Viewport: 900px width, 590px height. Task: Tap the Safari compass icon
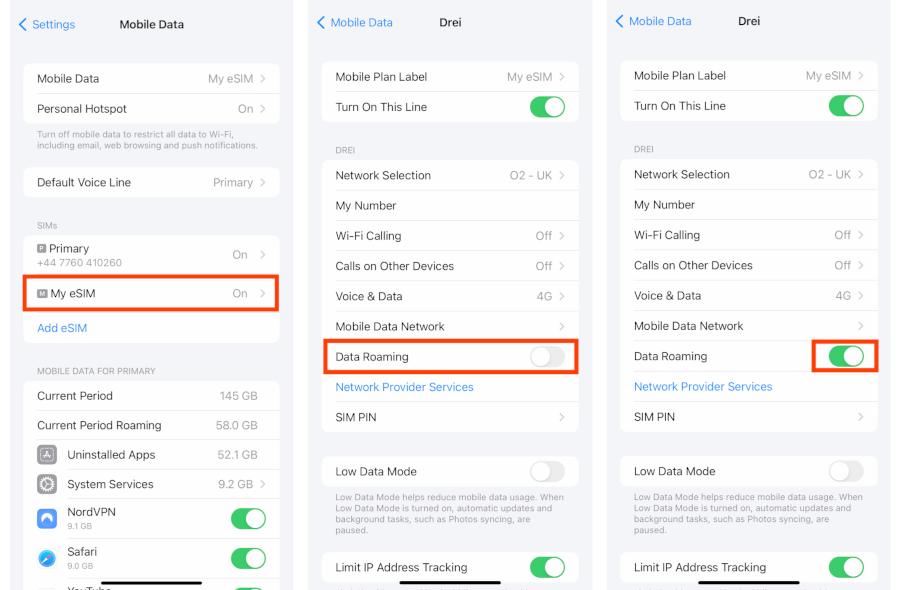47,557
